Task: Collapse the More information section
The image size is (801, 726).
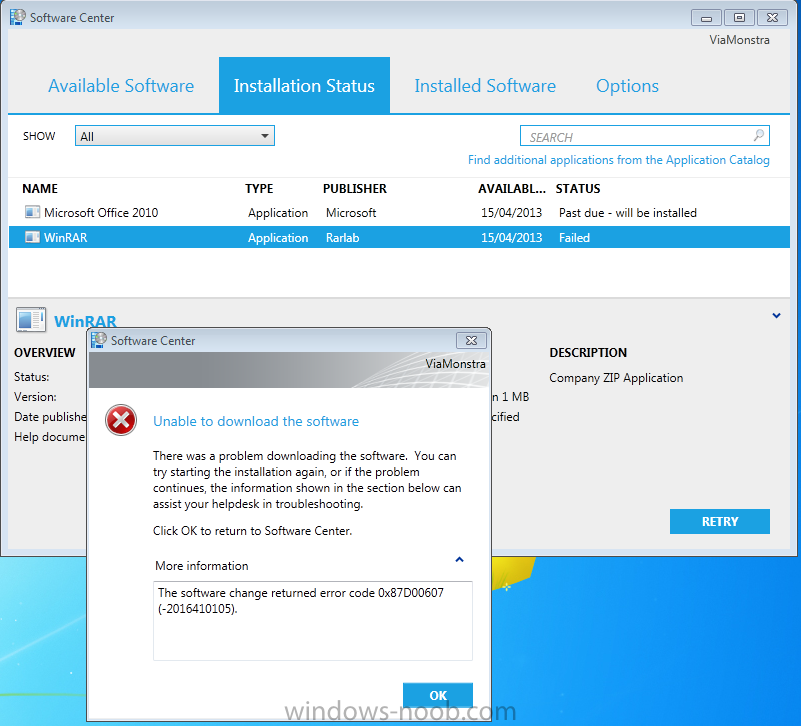Action: coord(459,560)
